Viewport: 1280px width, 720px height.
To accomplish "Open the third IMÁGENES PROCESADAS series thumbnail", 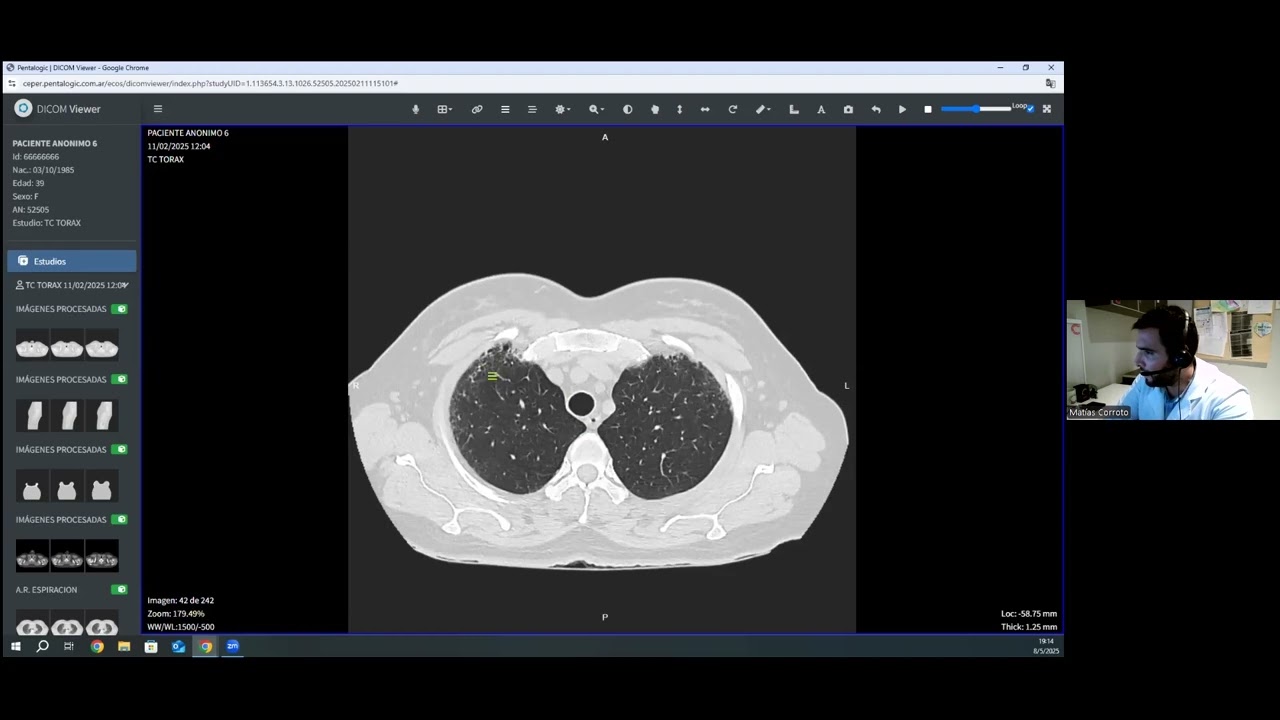I will point(67,487).
